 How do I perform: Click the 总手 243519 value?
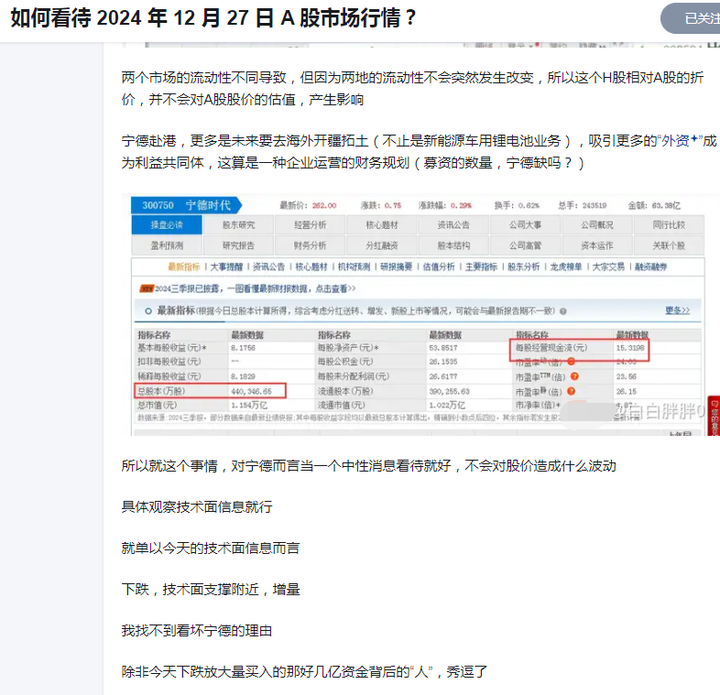(595, 205)
